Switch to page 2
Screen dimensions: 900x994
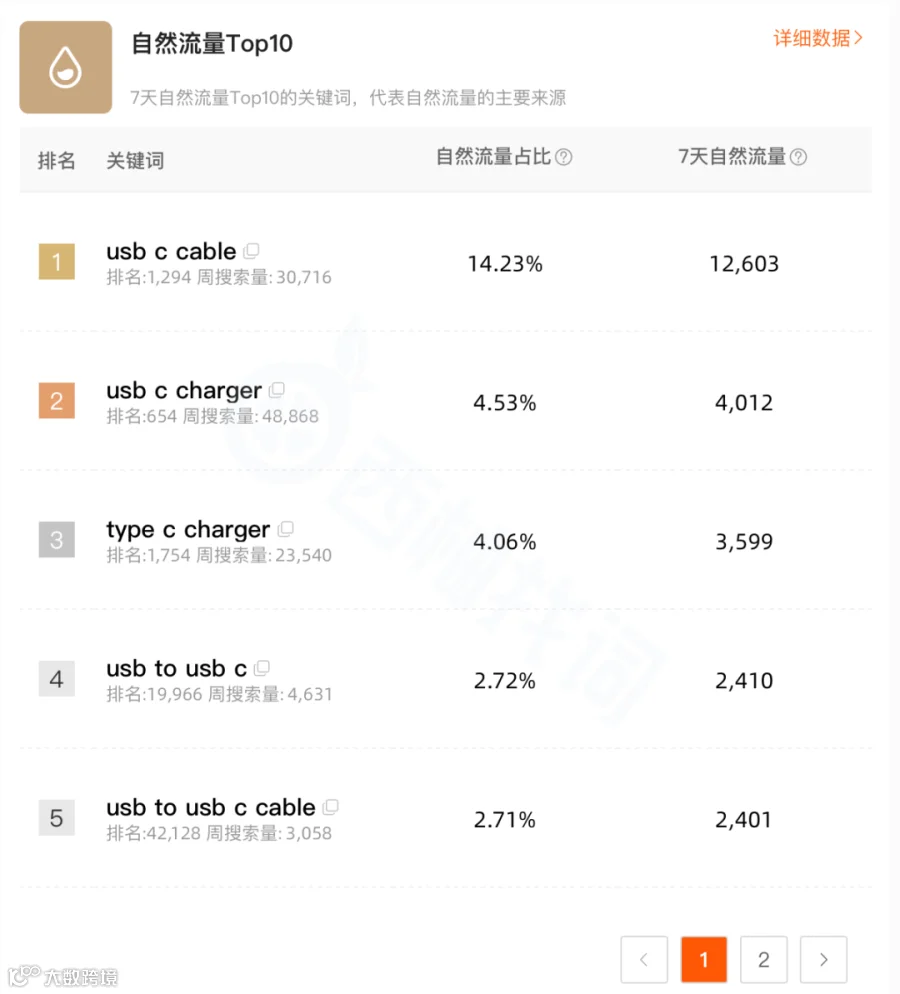point(764,959)
